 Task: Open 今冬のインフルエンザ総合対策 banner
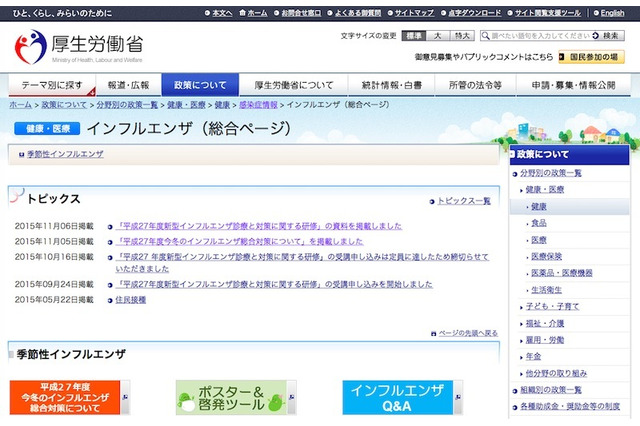(x=69, y=397)
